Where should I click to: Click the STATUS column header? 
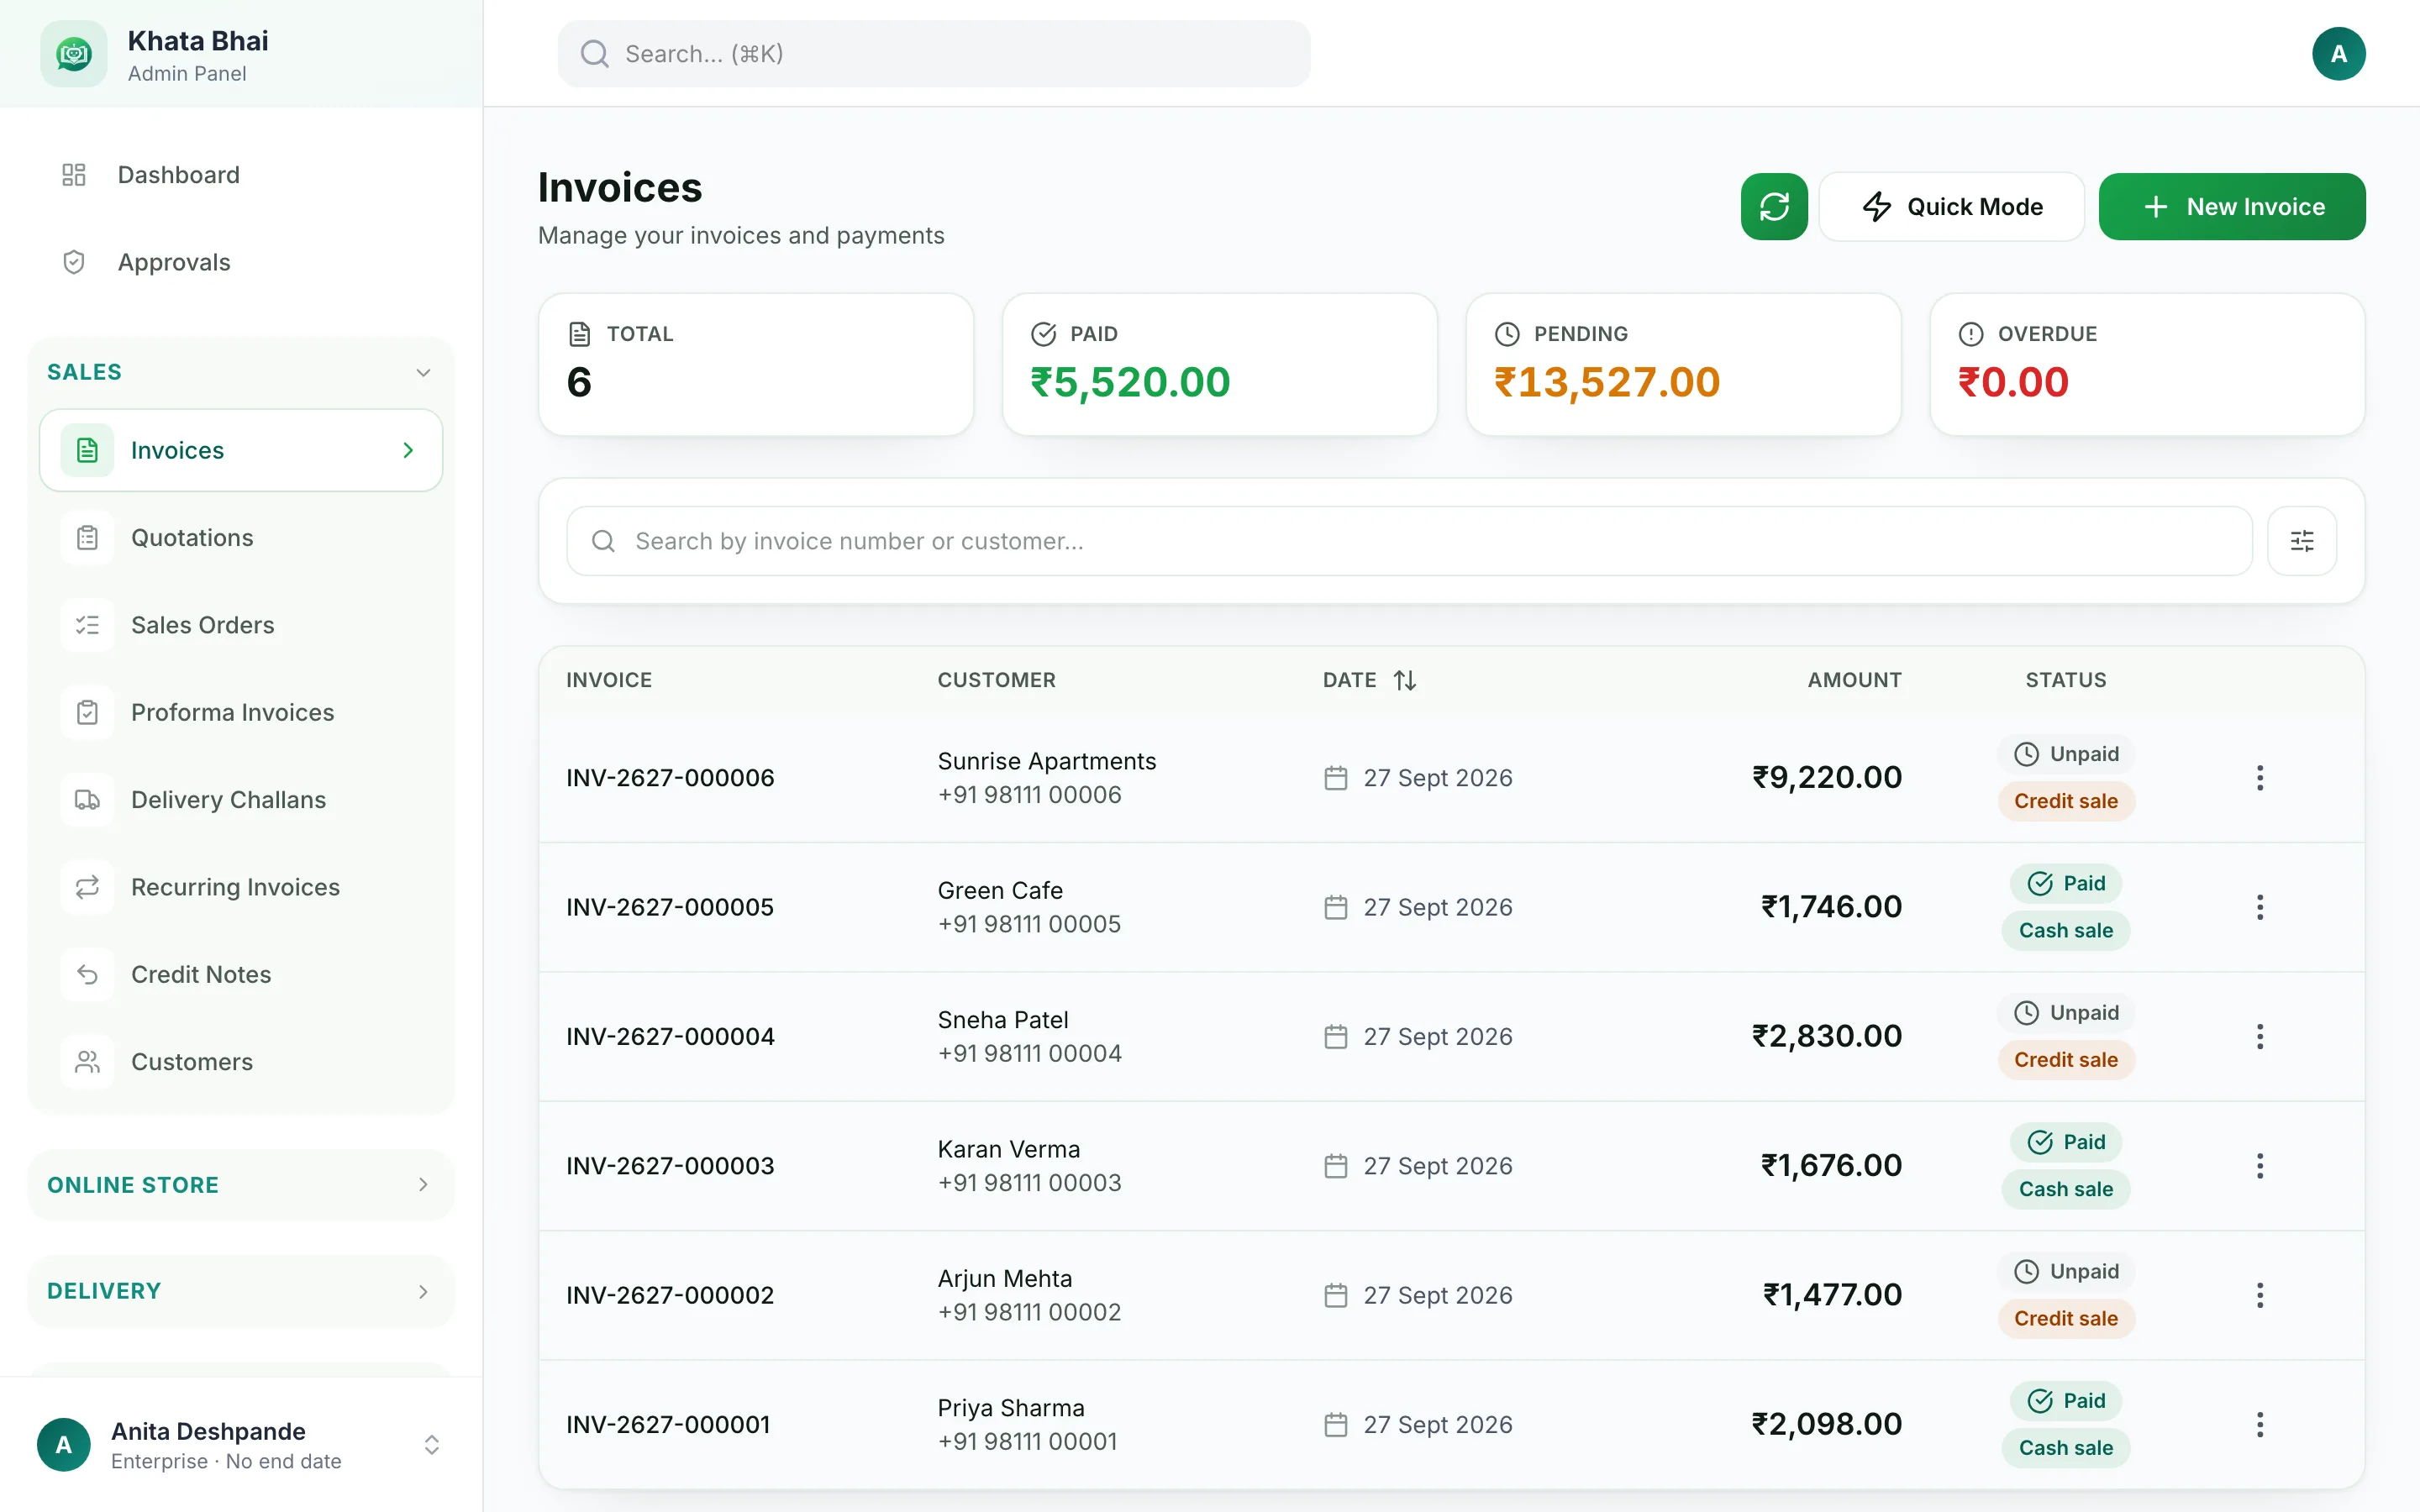click(2066, 680)
